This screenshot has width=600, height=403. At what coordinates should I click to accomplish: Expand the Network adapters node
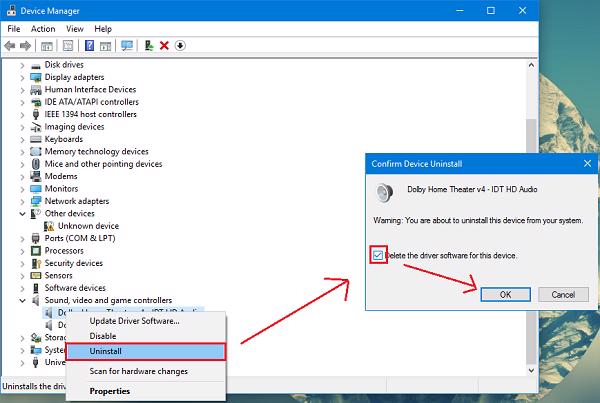pos(23,201)
